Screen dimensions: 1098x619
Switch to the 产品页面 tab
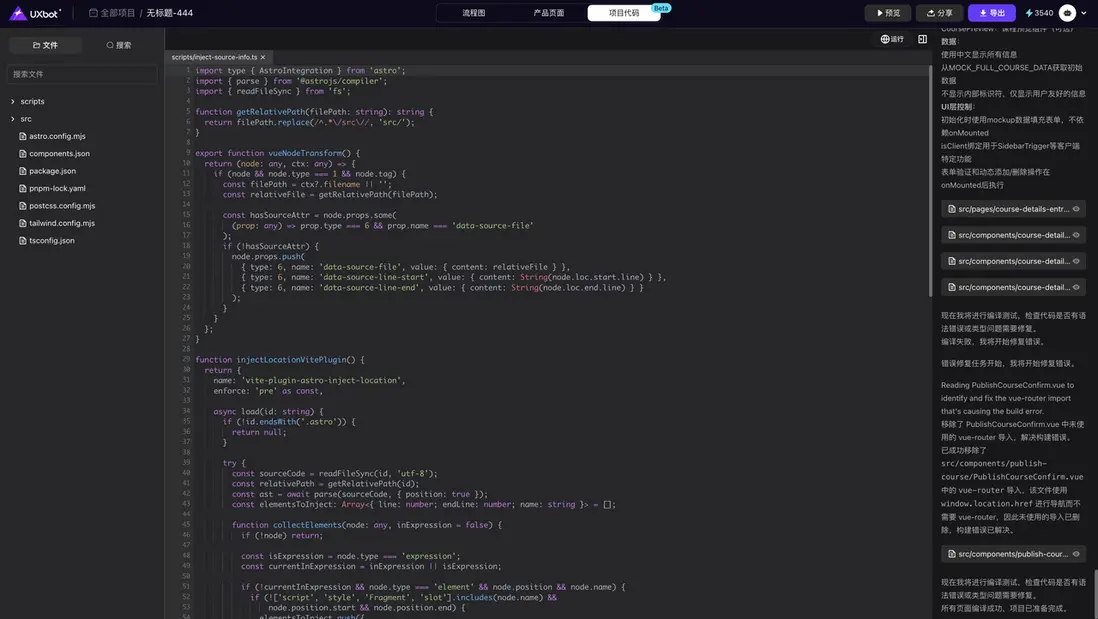[549, 13]
